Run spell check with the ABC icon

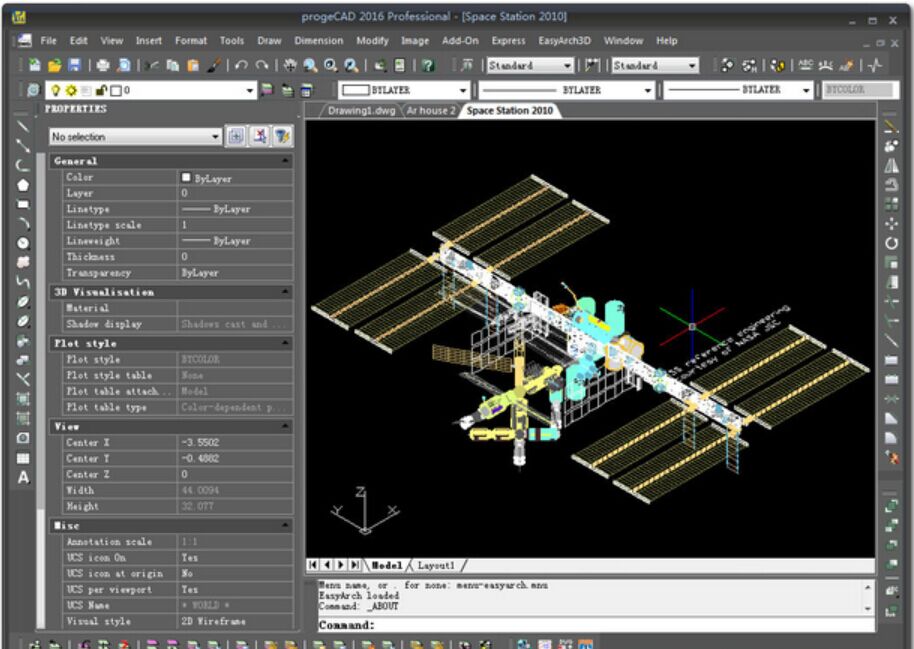806,65
